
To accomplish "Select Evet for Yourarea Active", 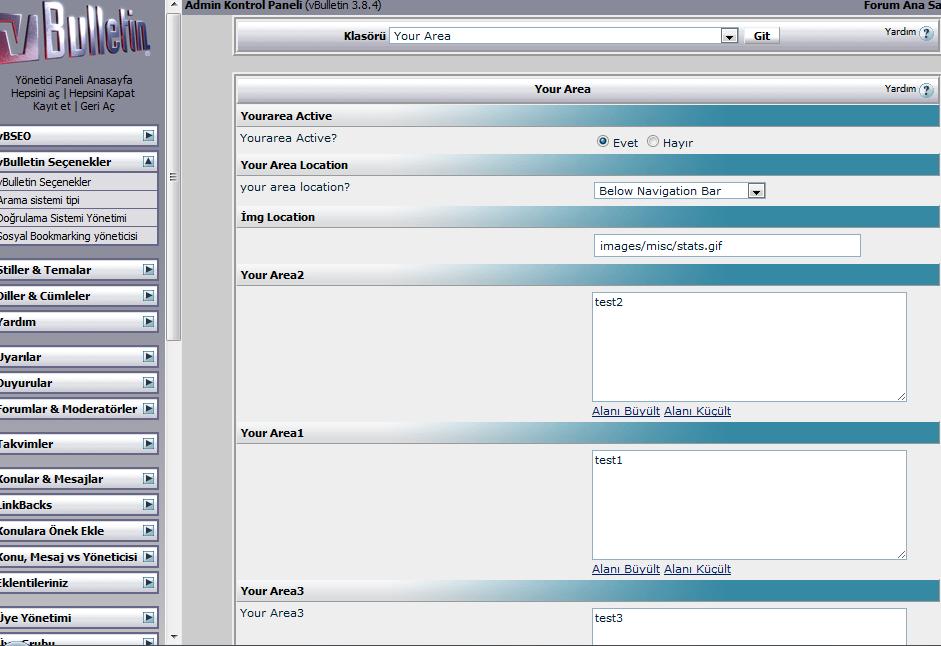I will coord(603,142).
